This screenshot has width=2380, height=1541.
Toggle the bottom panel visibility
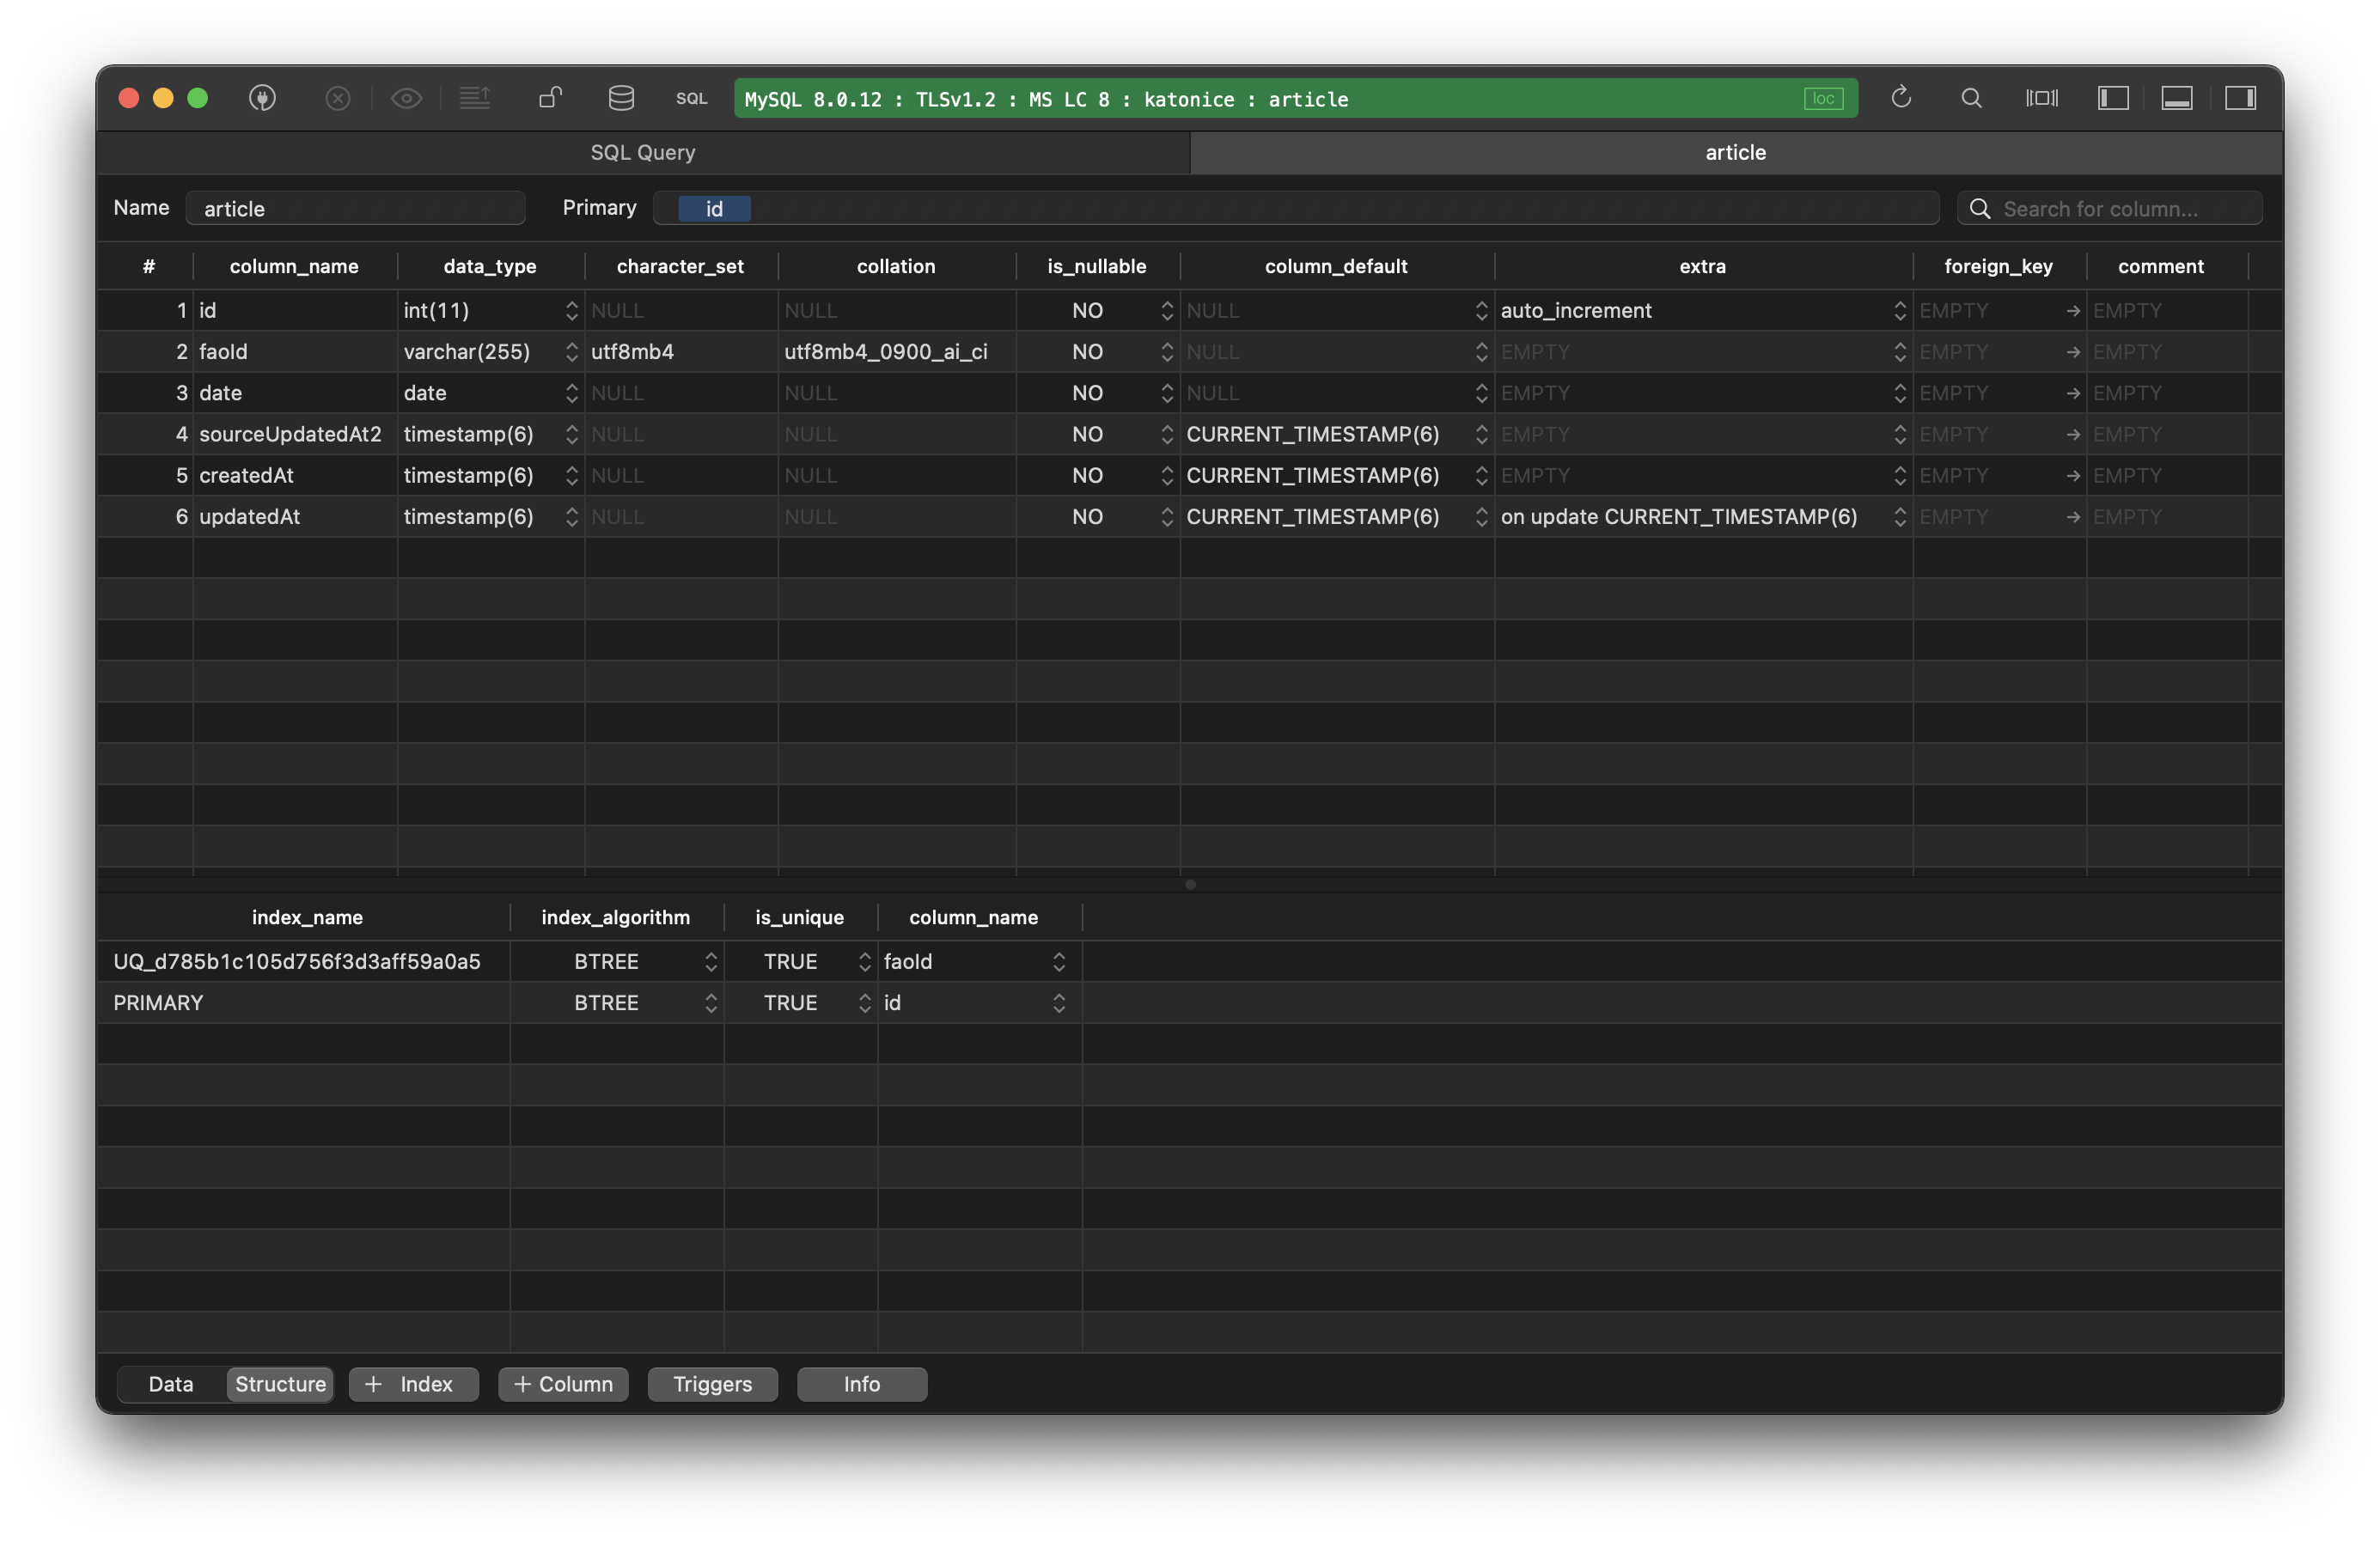point(2178,98)
